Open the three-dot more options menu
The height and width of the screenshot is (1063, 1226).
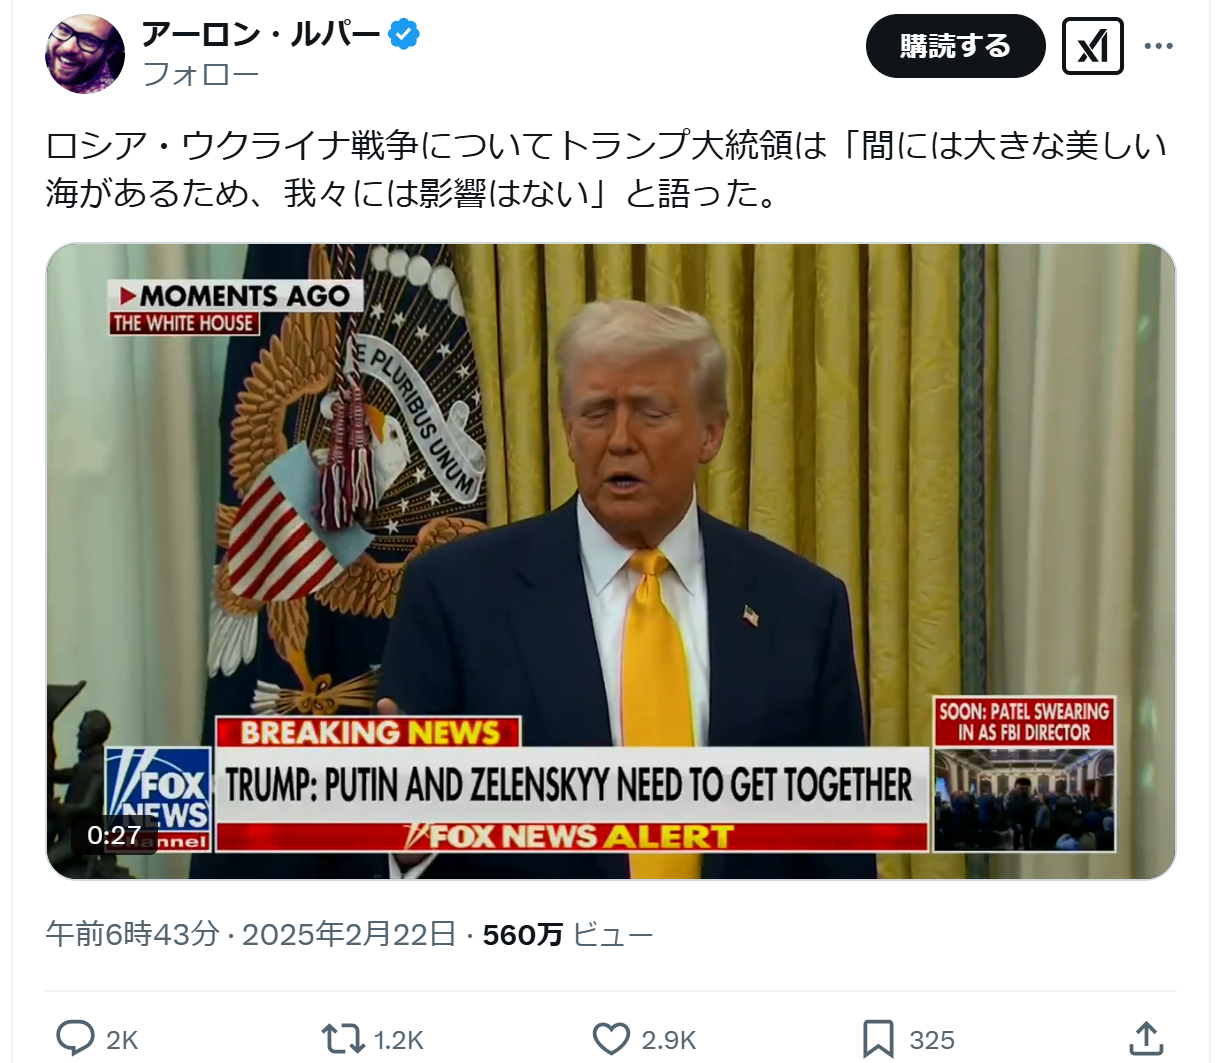pyautogui.click(x=1158, y=46)
